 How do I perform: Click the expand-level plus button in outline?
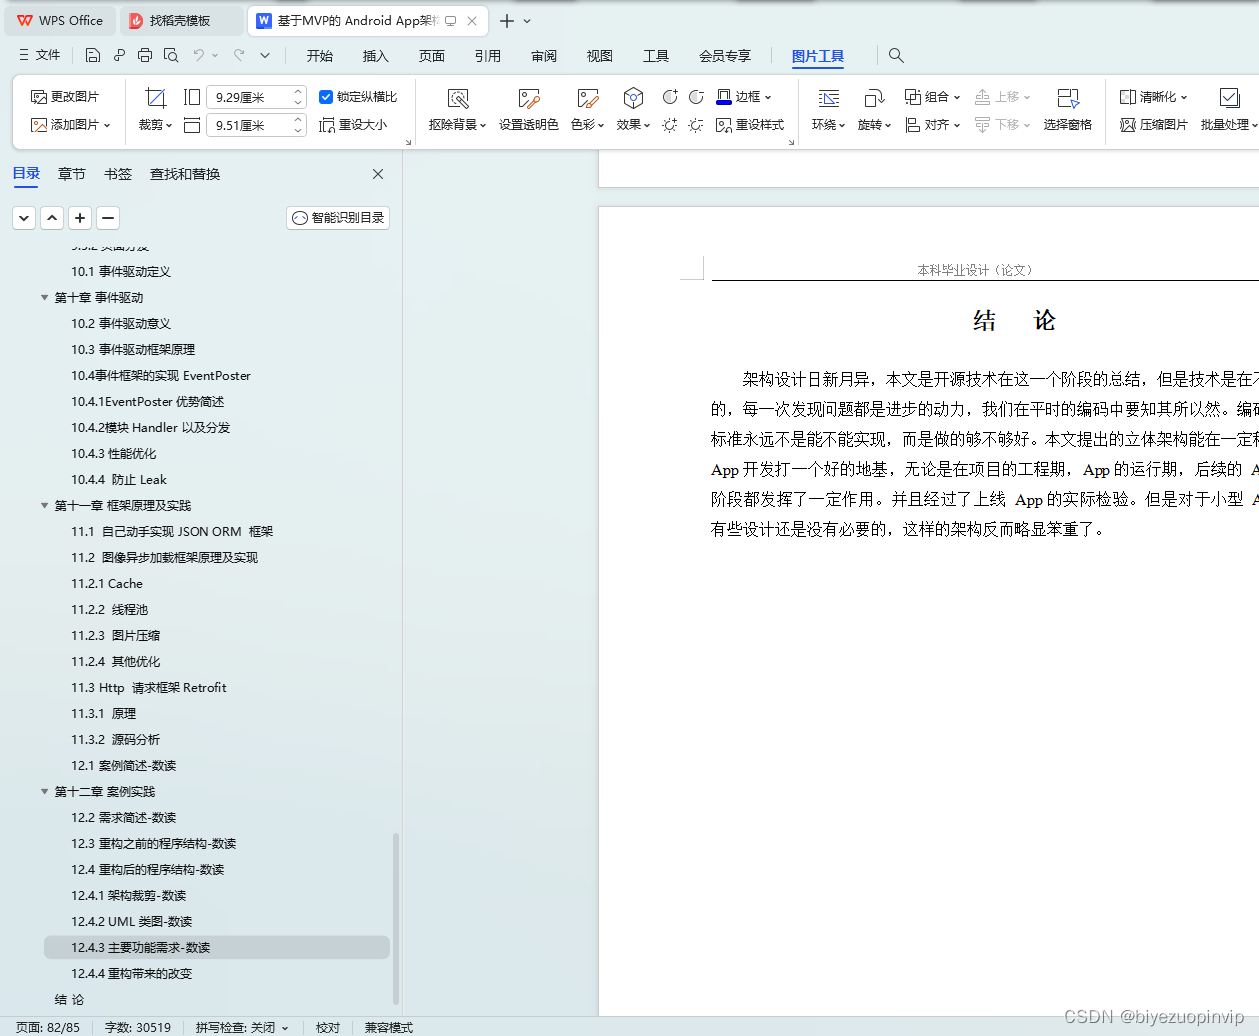point(80,218)
